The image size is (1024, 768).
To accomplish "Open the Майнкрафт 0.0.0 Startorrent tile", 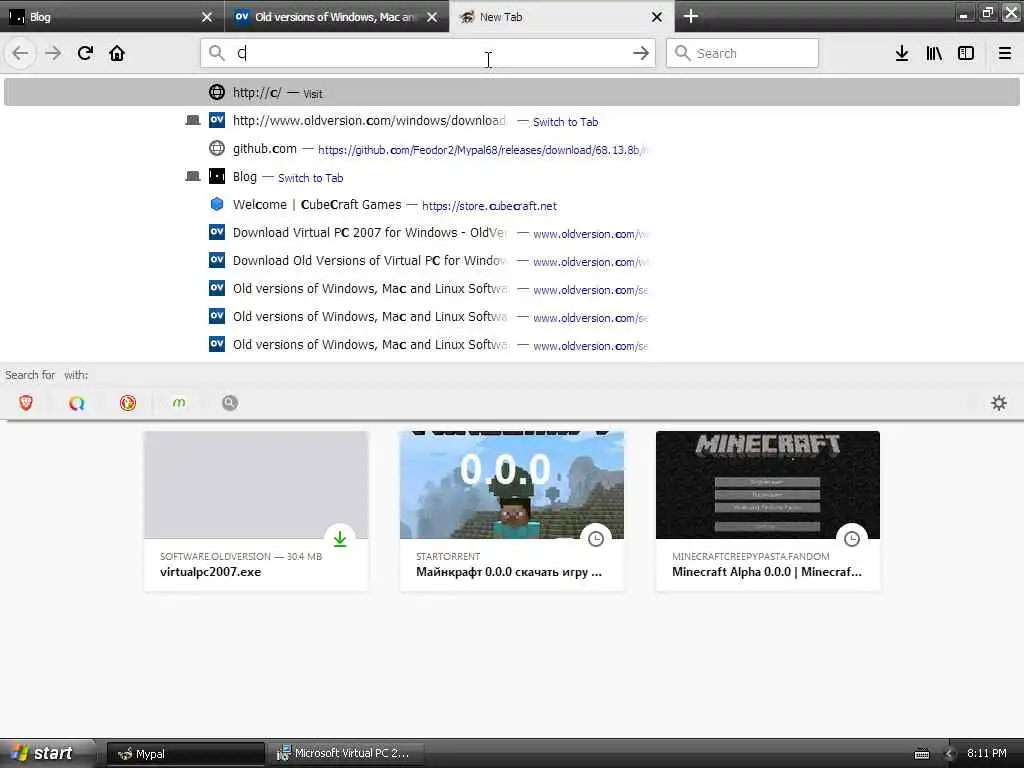I will [511, 511].
